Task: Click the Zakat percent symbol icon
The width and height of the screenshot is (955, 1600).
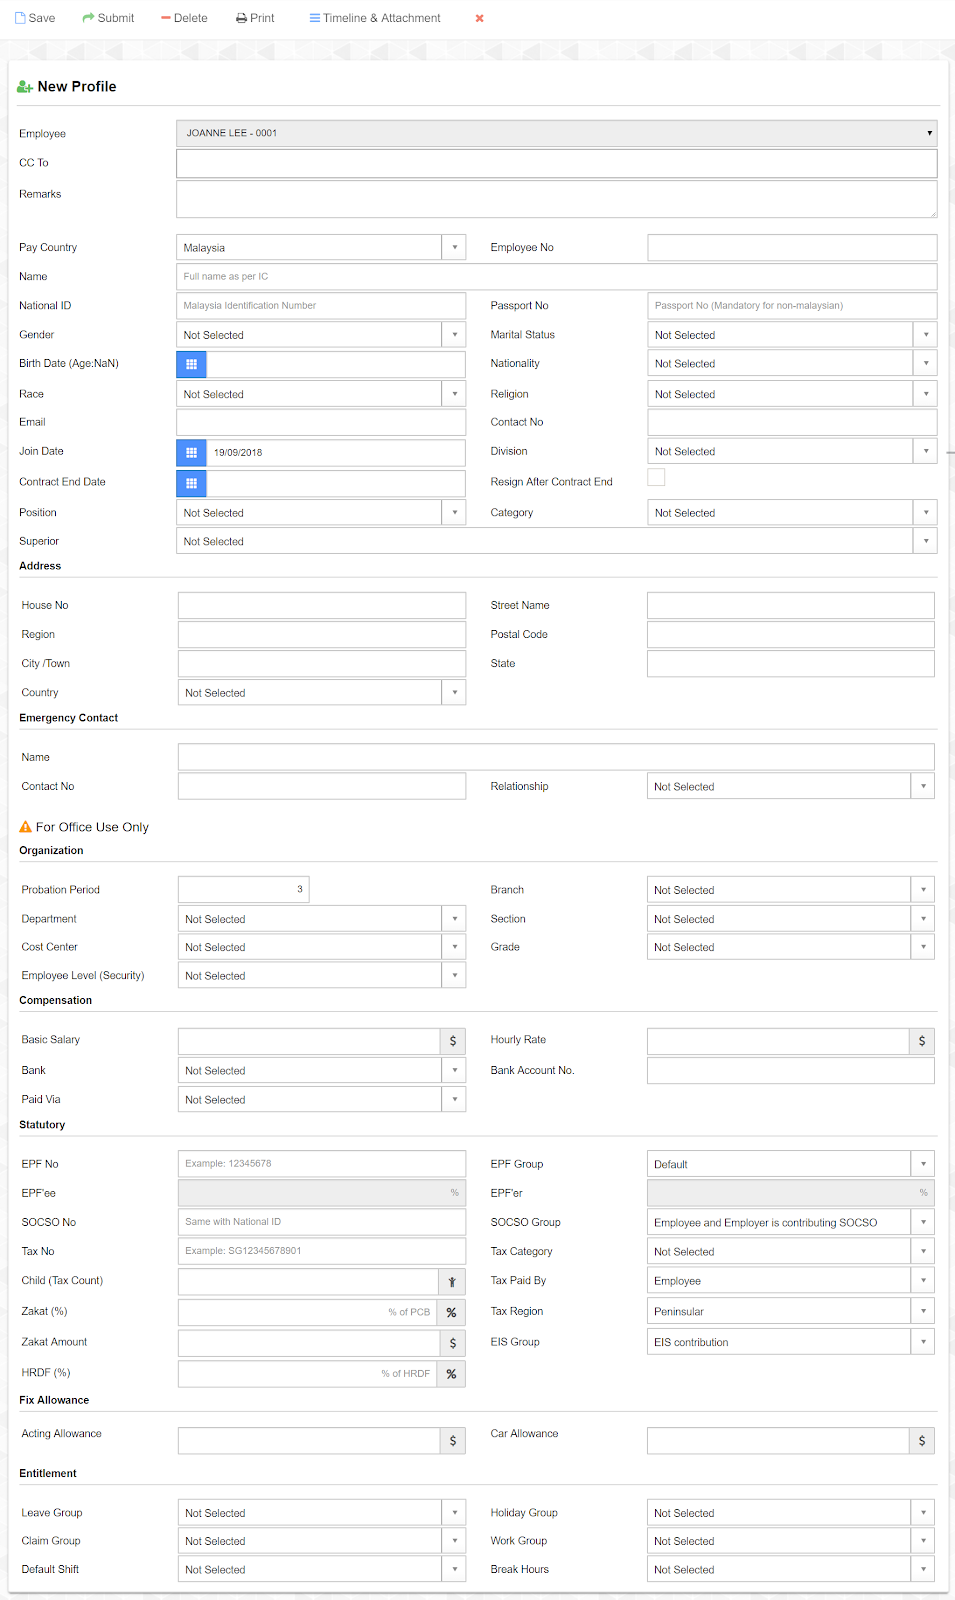Action: tap(451, 1312)
